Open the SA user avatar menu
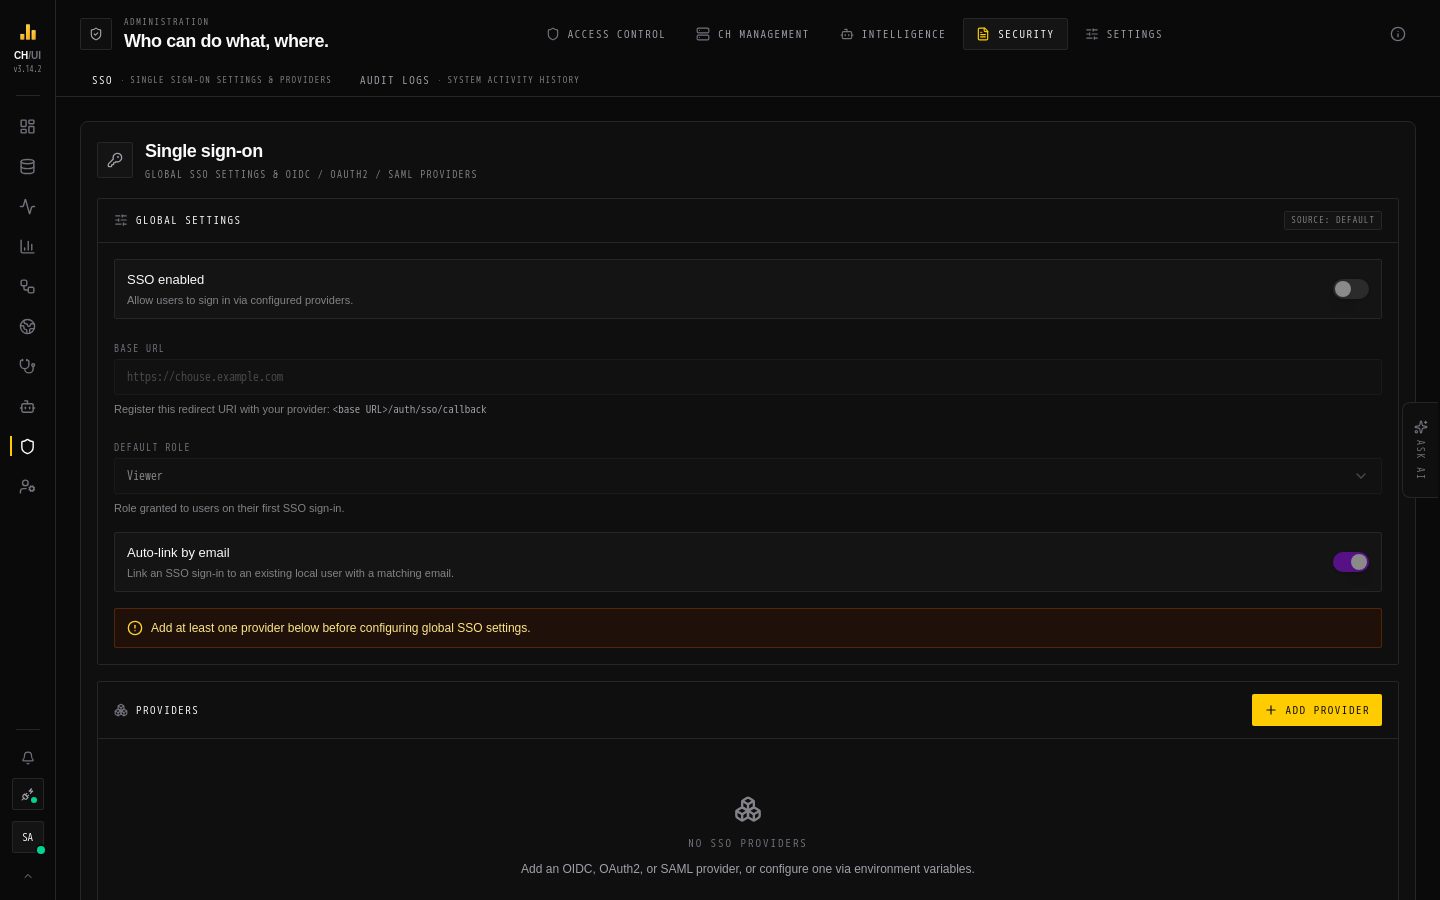 [x=28, y=838]
